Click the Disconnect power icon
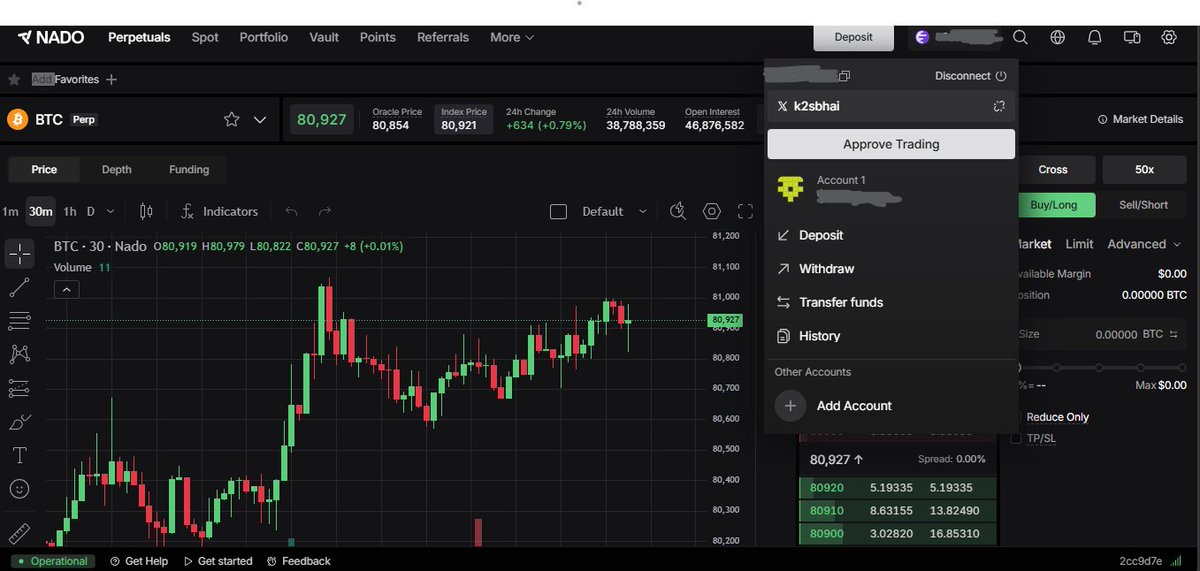The height and width of the screenshot is (571, 1200). point(1001,76)
